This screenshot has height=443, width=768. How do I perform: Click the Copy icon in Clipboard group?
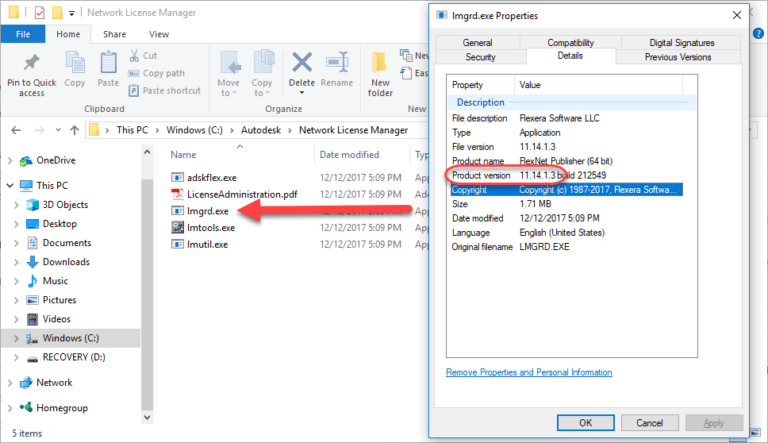coord(74,64)
